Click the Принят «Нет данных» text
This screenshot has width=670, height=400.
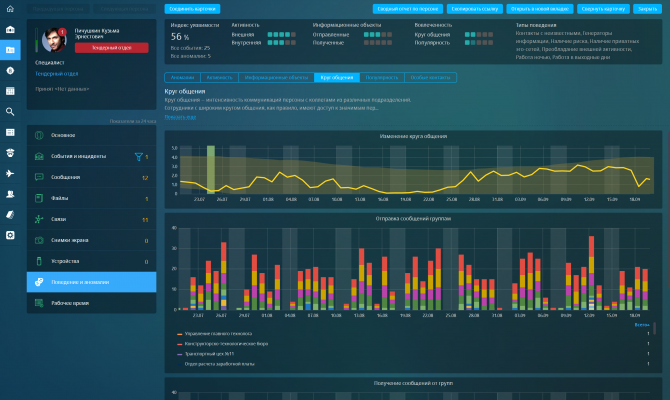62,89
